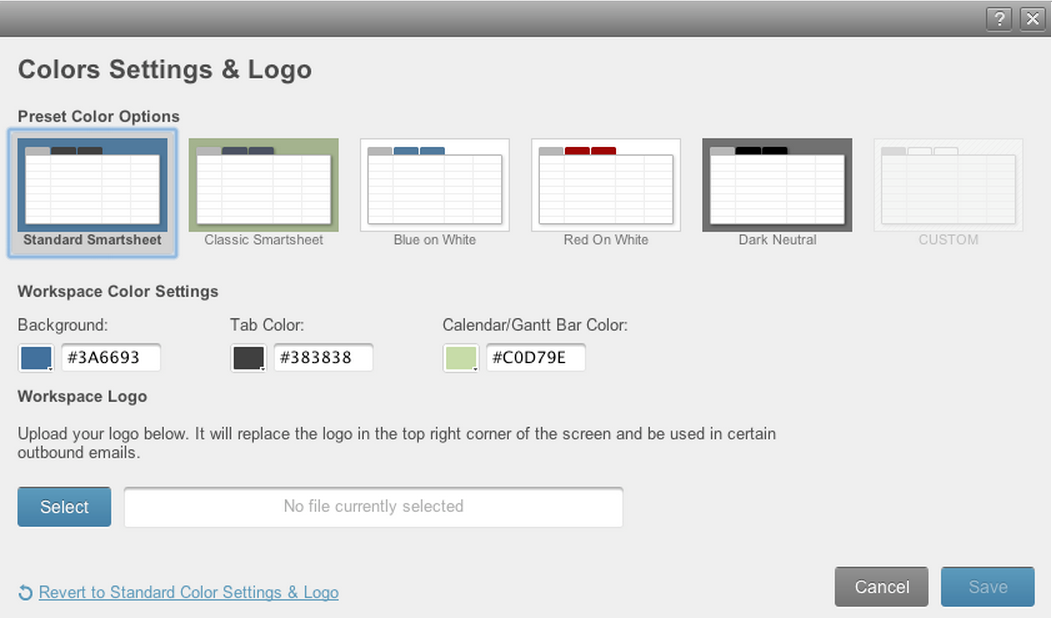The height and width of the screenshot is (618, 1052).
Task: Click the revert arrow icon
Action: (x=25, y=593)
